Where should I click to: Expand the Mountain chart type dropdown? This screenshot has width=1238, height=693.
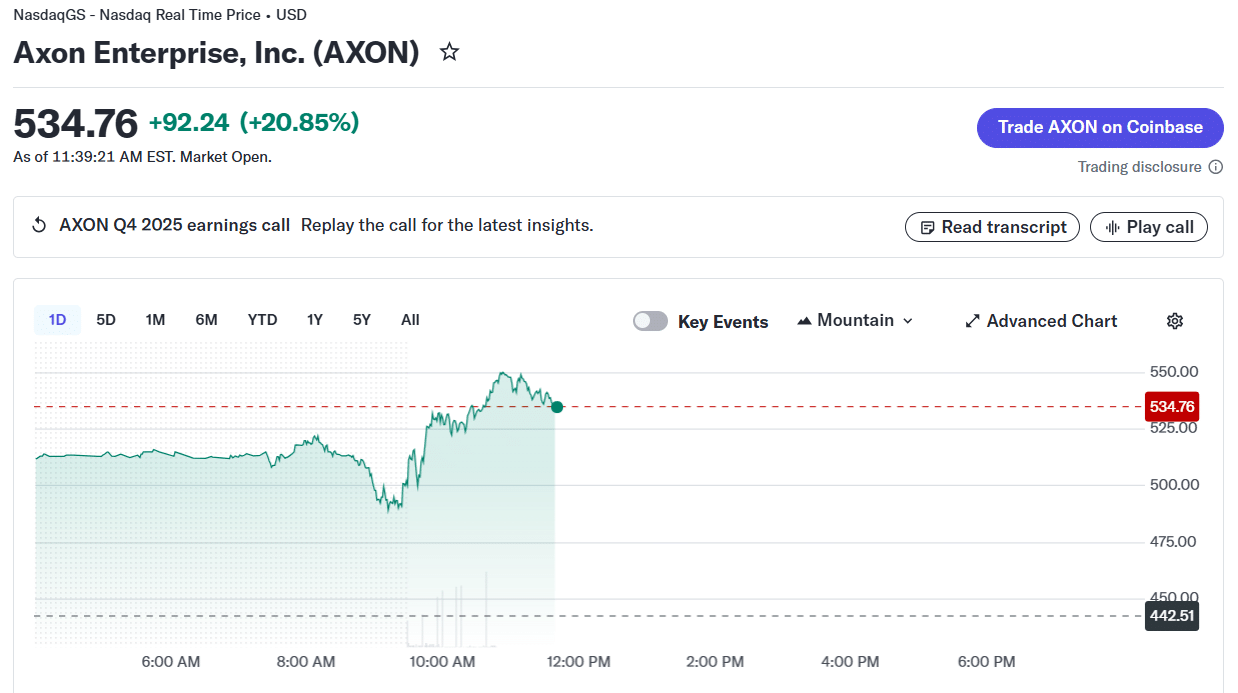pos(908,321)
